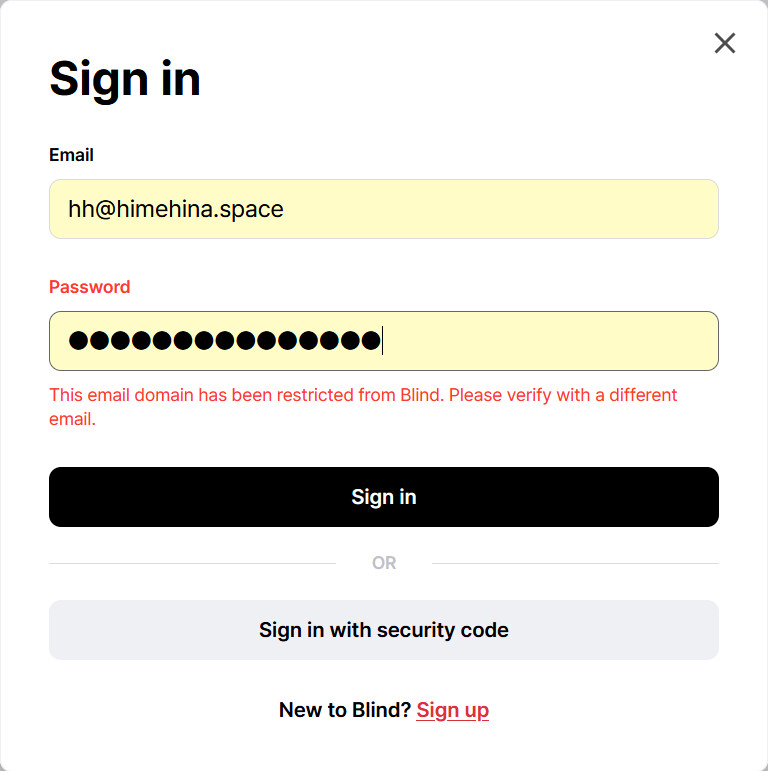Click the masked password dots
The image size is (768, 771).
tap(224, 341)
